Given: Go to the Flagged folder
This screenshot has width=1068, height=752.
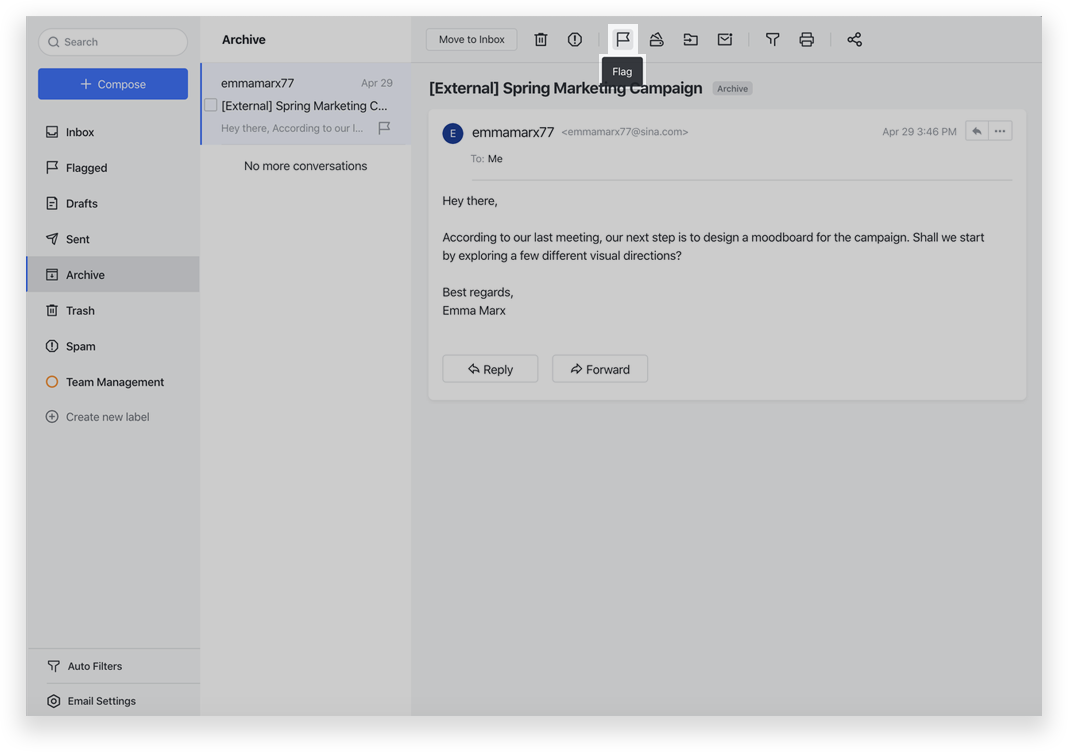Looking at the screenshot, I should coord(86,168).
